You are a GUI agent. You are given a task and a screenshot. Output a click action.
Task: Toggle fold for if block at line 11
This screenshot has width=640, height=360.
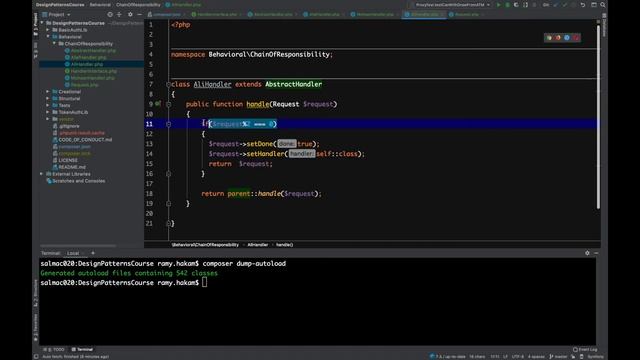pos(168,124)
